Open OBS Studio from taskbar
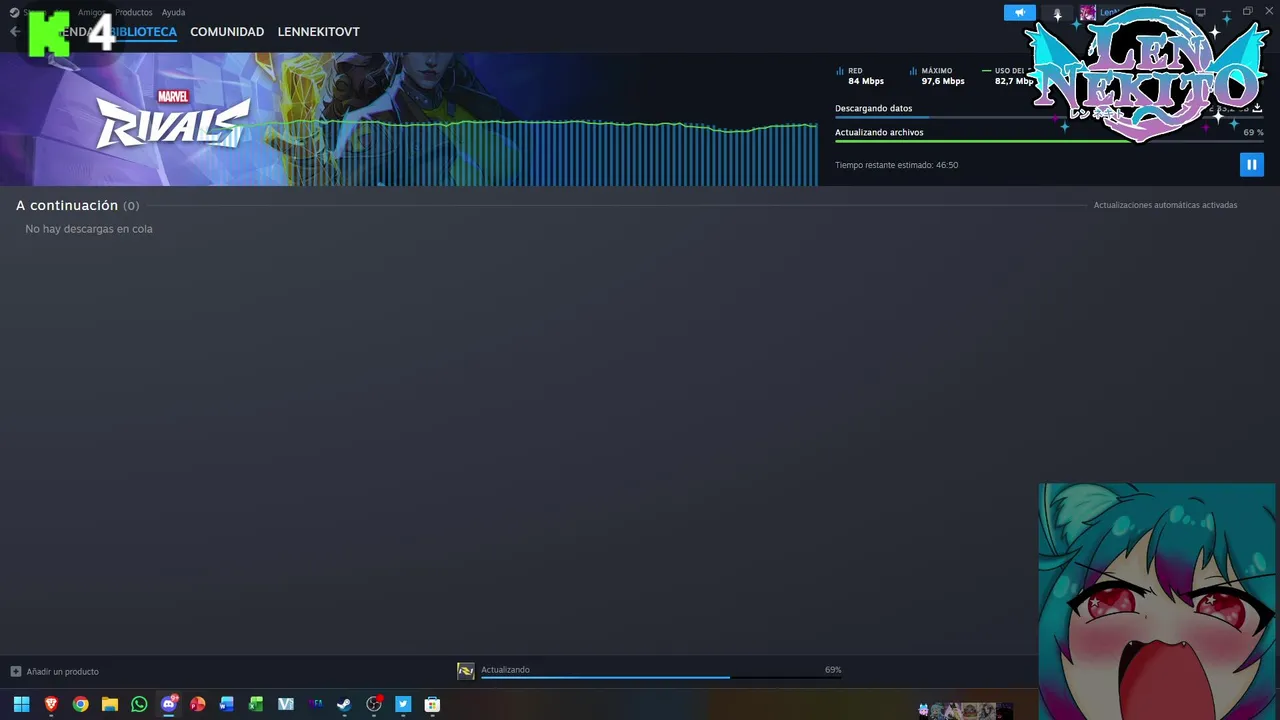Viewport: 1280px width, 720px height. (374, 704)
